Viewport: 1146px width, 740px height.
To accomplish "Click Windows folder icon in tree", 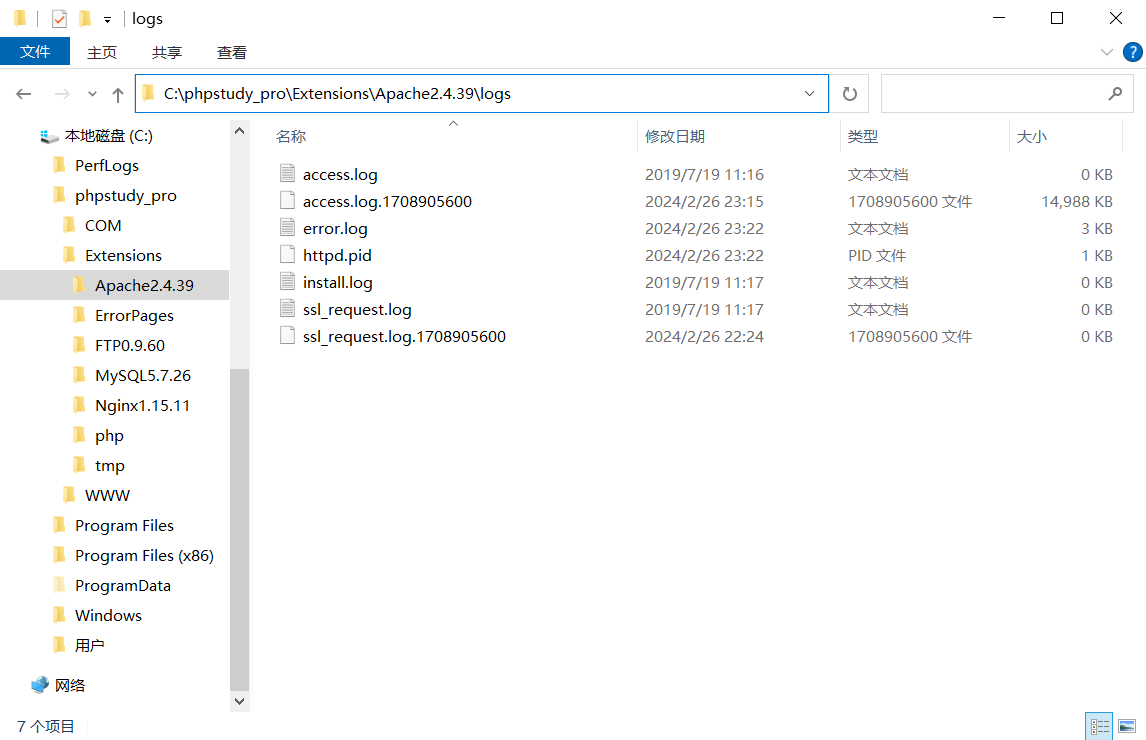I will click(x=59, y=614).
